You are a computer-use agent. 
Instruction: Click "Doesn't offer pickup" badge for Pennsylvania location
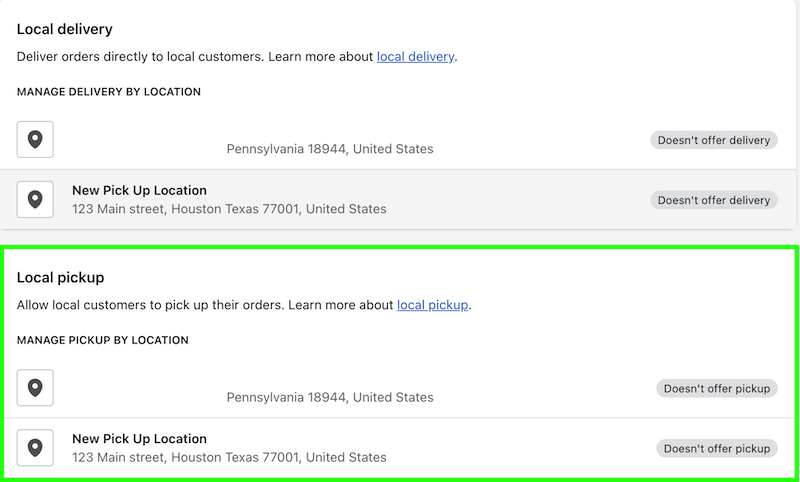(x=717, y=388)
